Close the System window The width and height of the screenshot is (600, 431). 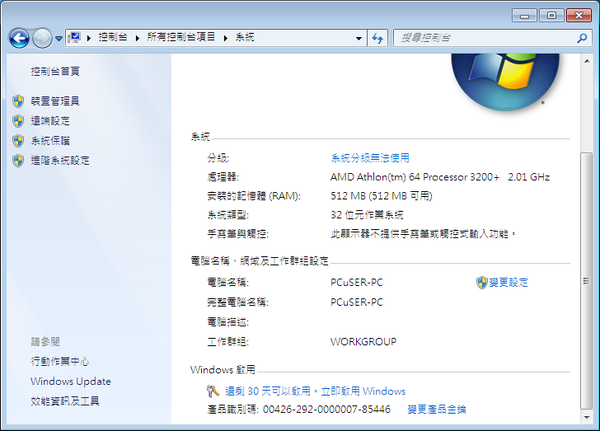point(579,15)
